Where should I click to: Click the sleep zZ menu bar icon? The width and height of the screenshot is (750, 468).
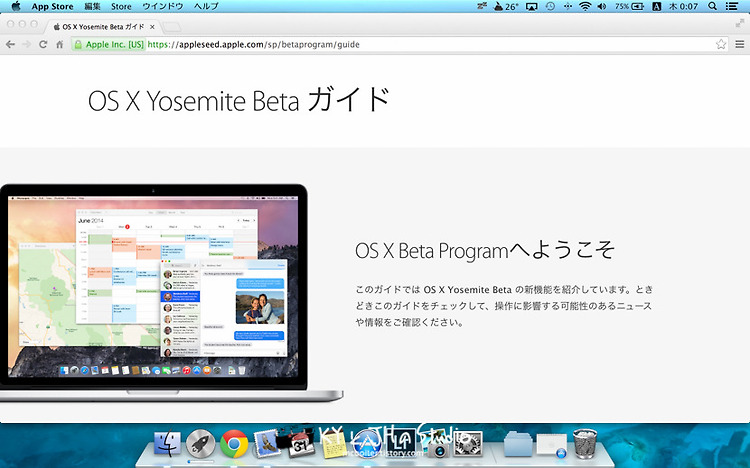coord(482,6)
